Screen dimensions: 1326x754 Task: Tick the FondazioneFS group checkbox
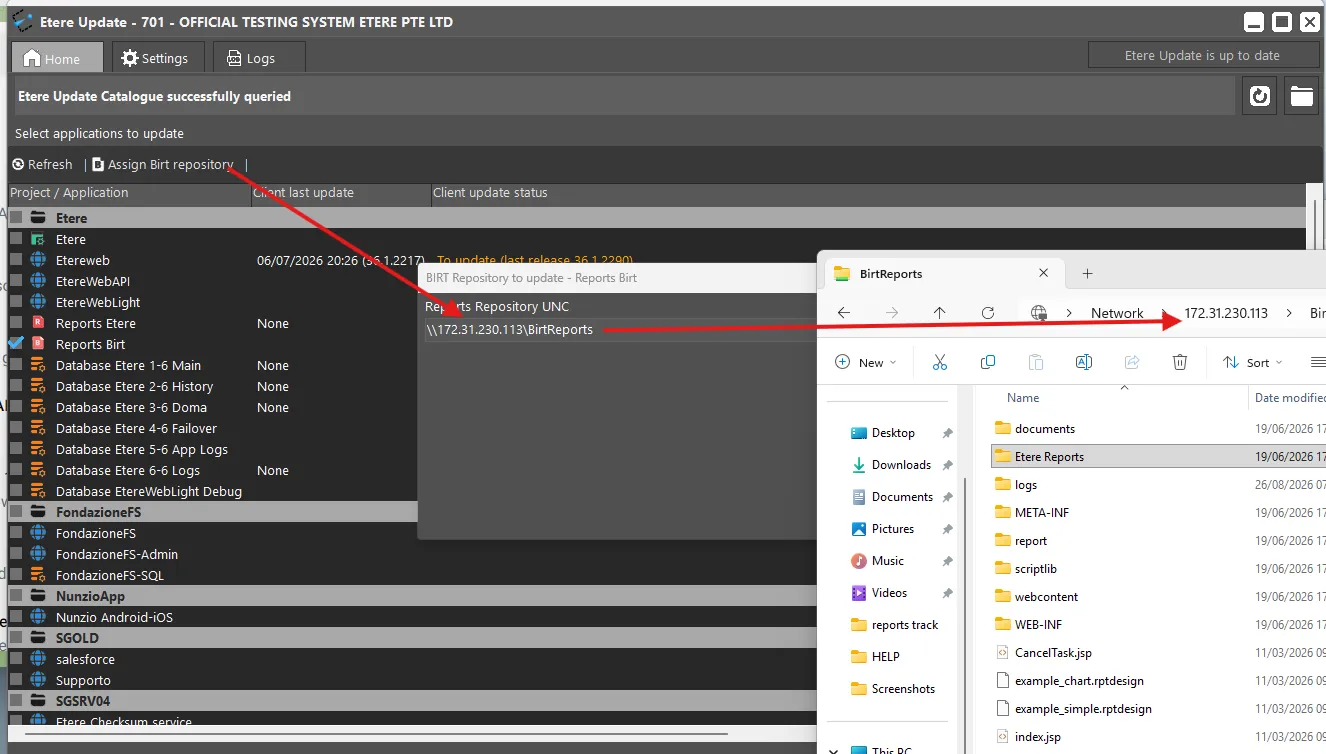[x=16, y=512]
